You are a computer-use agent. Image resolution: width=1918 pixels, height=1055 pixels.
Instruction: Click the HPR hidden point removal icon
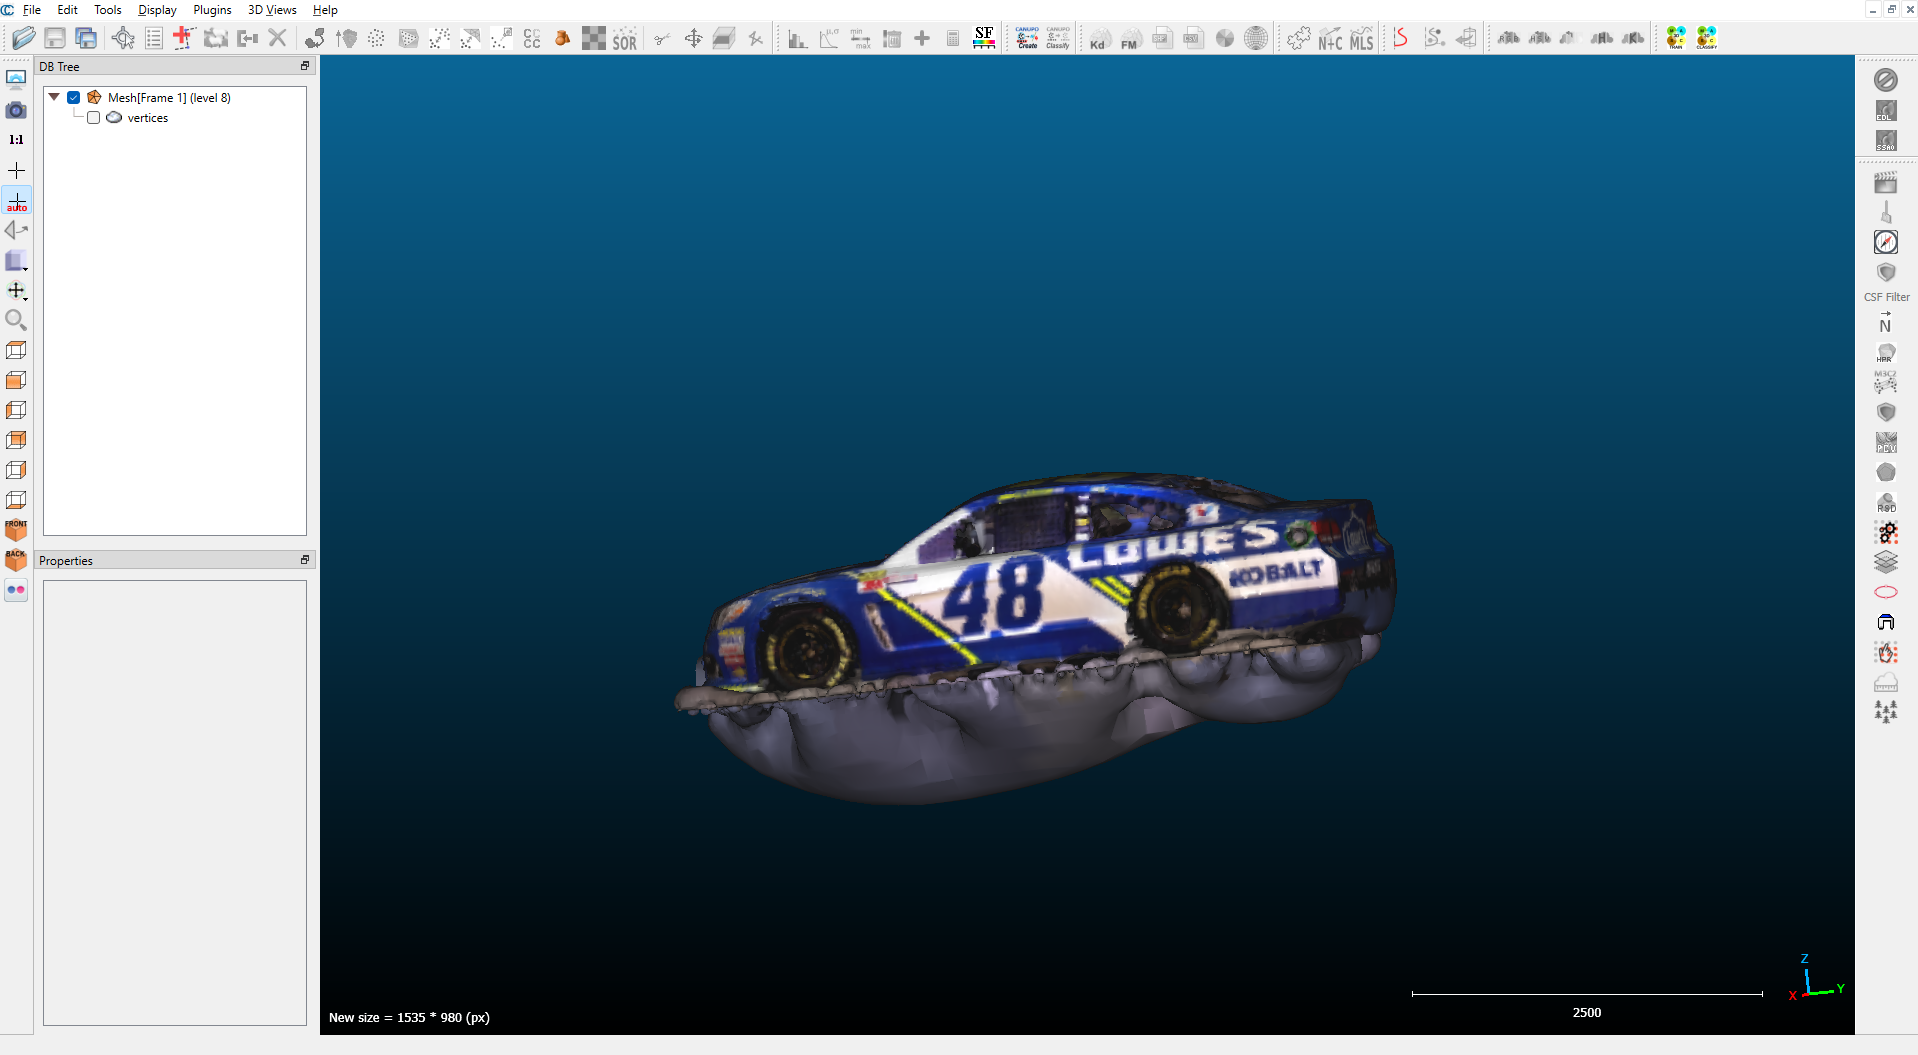coord(1886,353)
